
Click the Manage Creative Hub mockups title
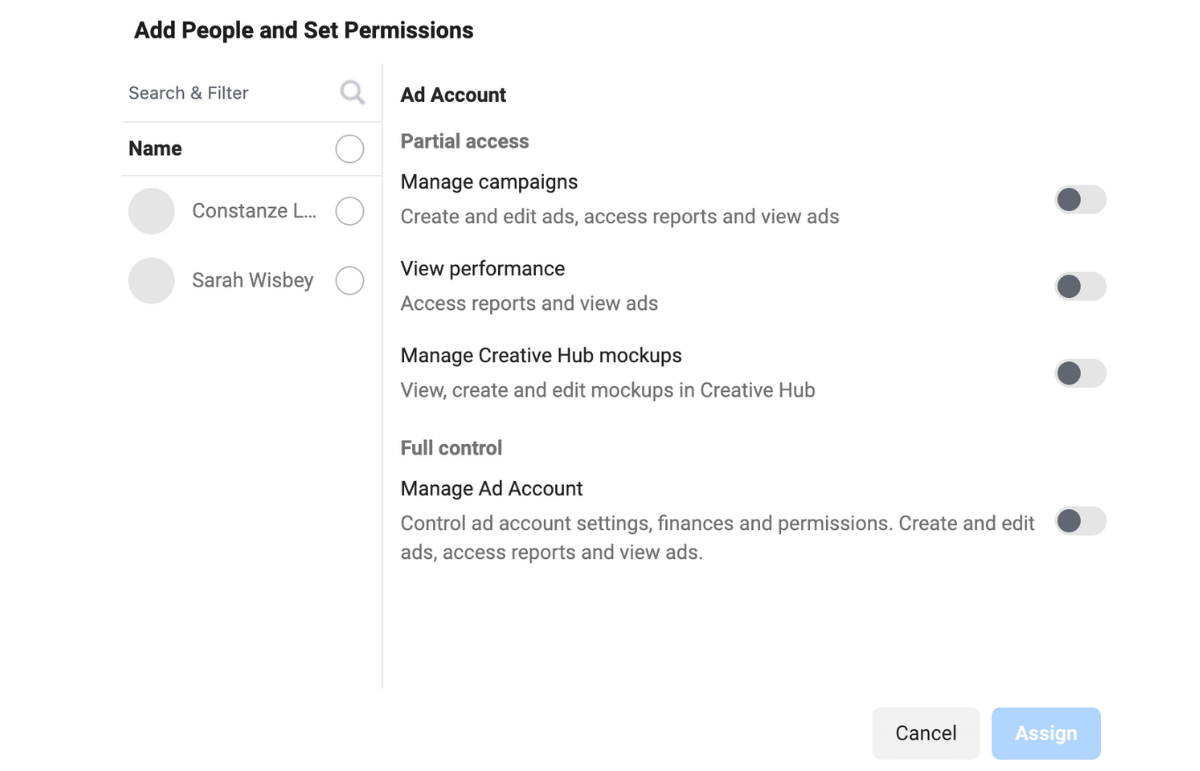click(x=541, y=356)
